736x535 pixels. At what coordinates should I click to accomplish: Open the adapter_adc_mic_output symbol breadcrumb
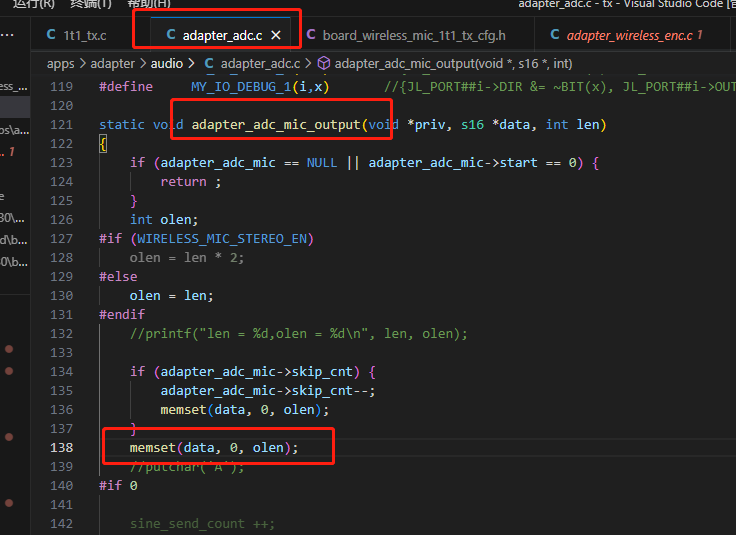(x=453, y=63)
